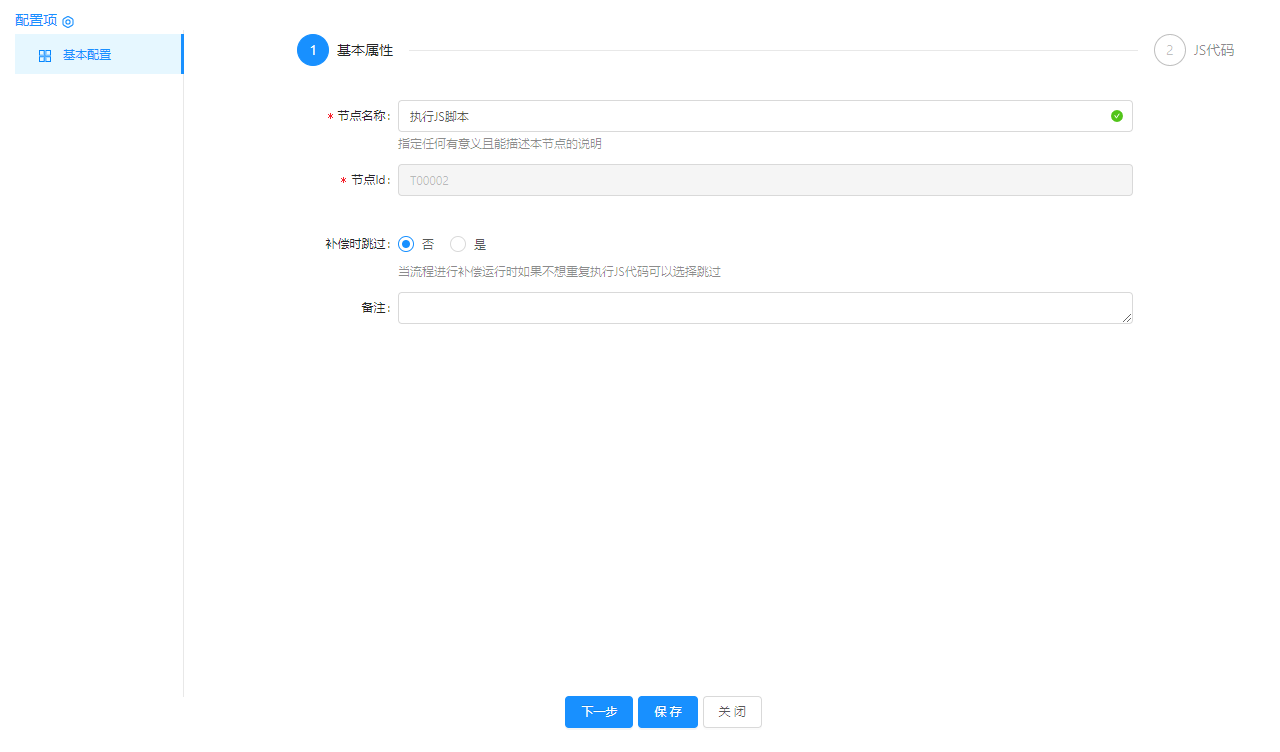
Task: Click the step 1 circle indicator
Action: [313, 50]
